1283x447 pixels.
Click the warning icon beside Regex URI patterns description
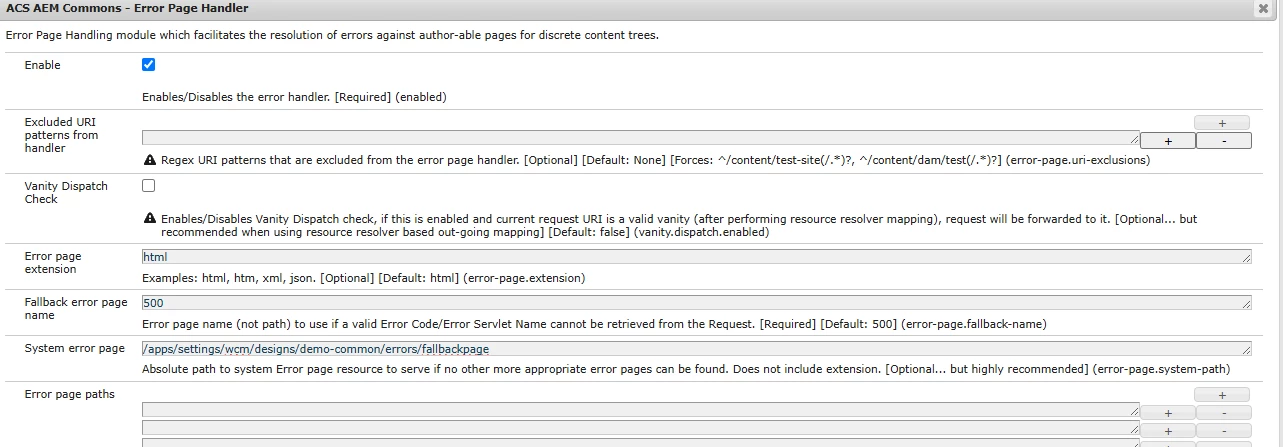(x=150, y=160)
